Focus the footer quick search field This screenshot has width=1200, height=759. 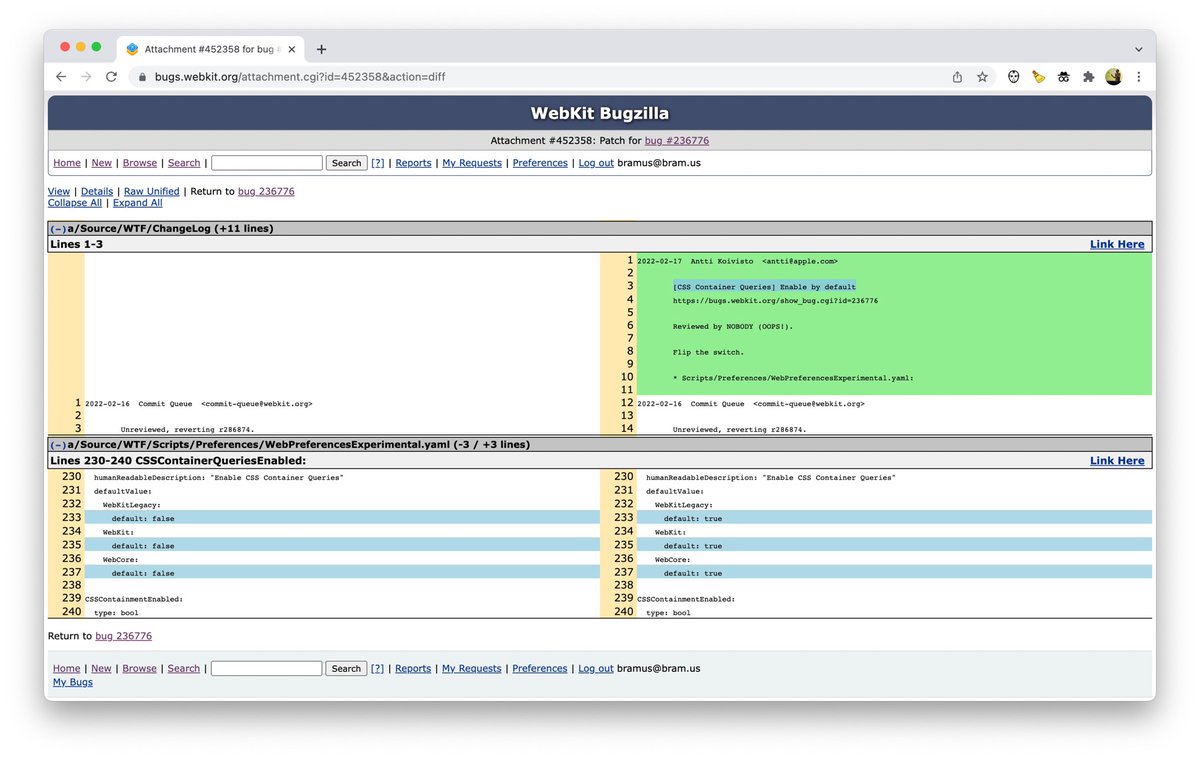pos(267,669)
